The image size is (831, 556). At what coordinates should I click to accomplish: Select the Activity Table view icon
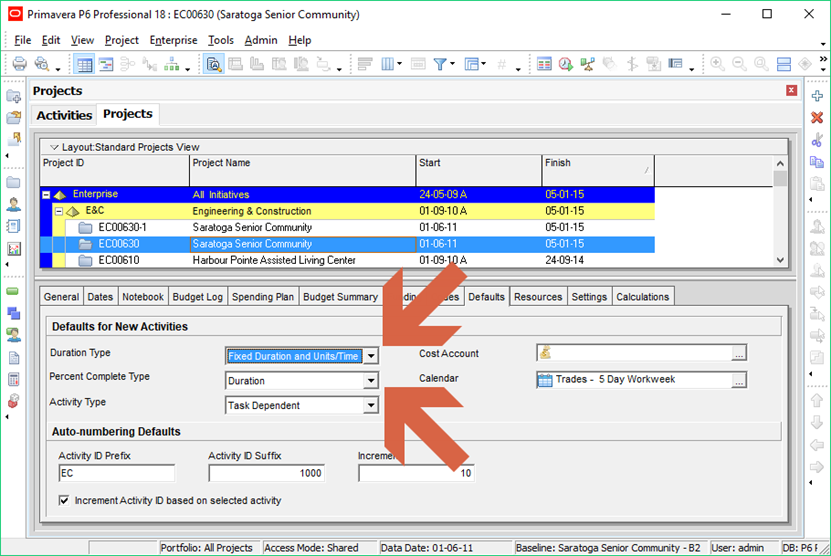coord(84,65)
